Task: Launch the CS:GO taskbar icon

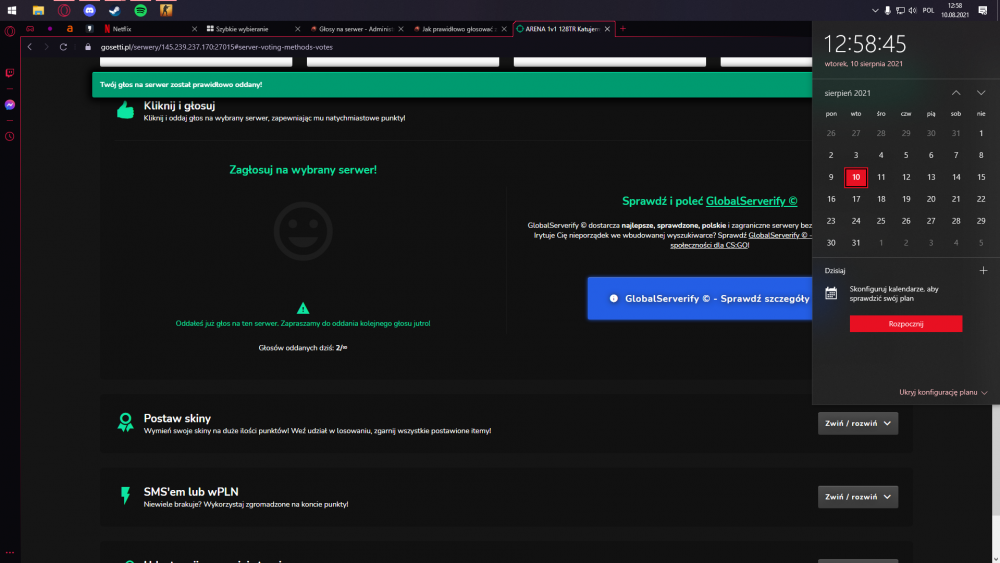Action: pyautogui.click(x=166, y=10)
